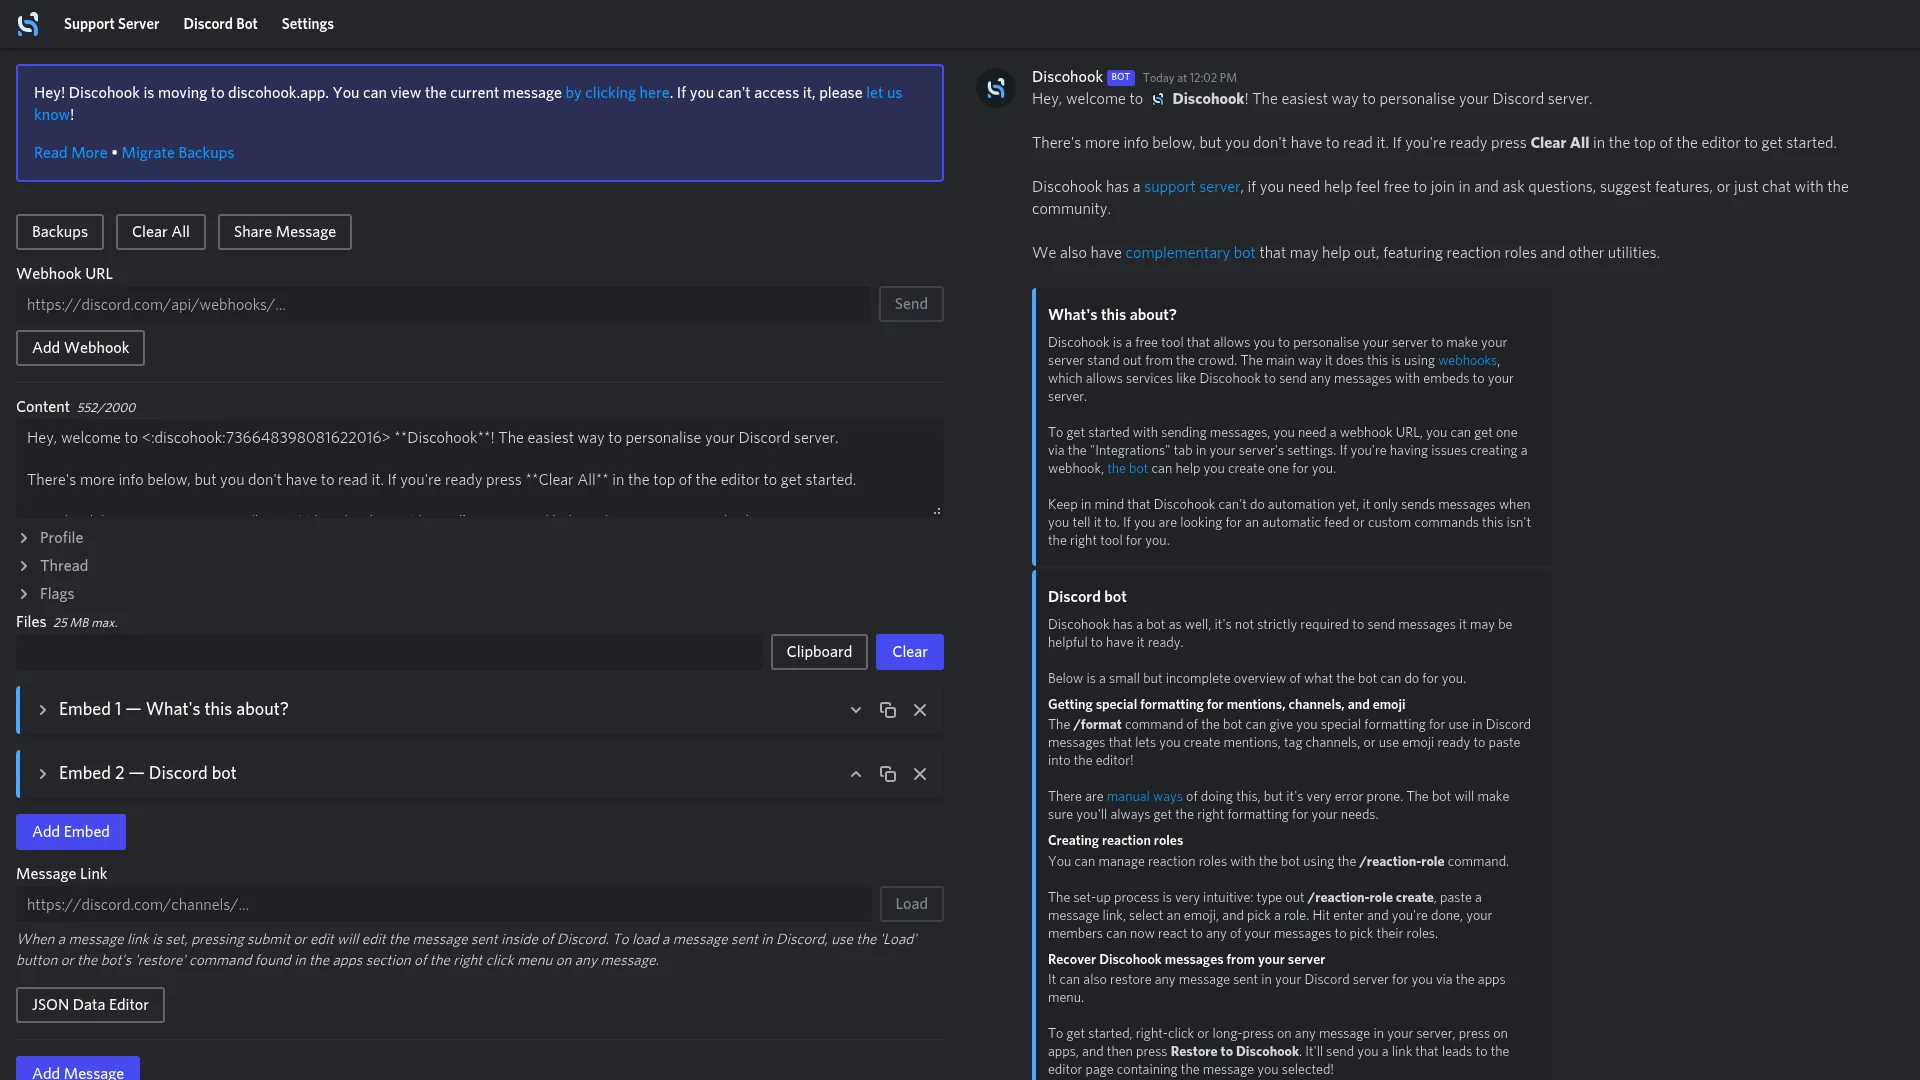Screen dimensions: 1920x1080
Task: Click the BOT badge beside Discohook
Action: (1121, 77)
